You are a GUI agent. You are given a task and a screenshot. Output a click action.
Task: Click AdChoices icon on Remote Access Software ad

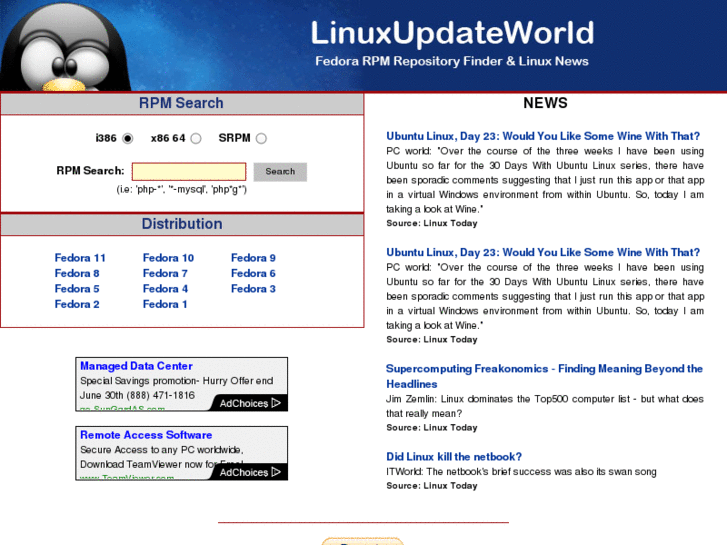pos(276,472)
